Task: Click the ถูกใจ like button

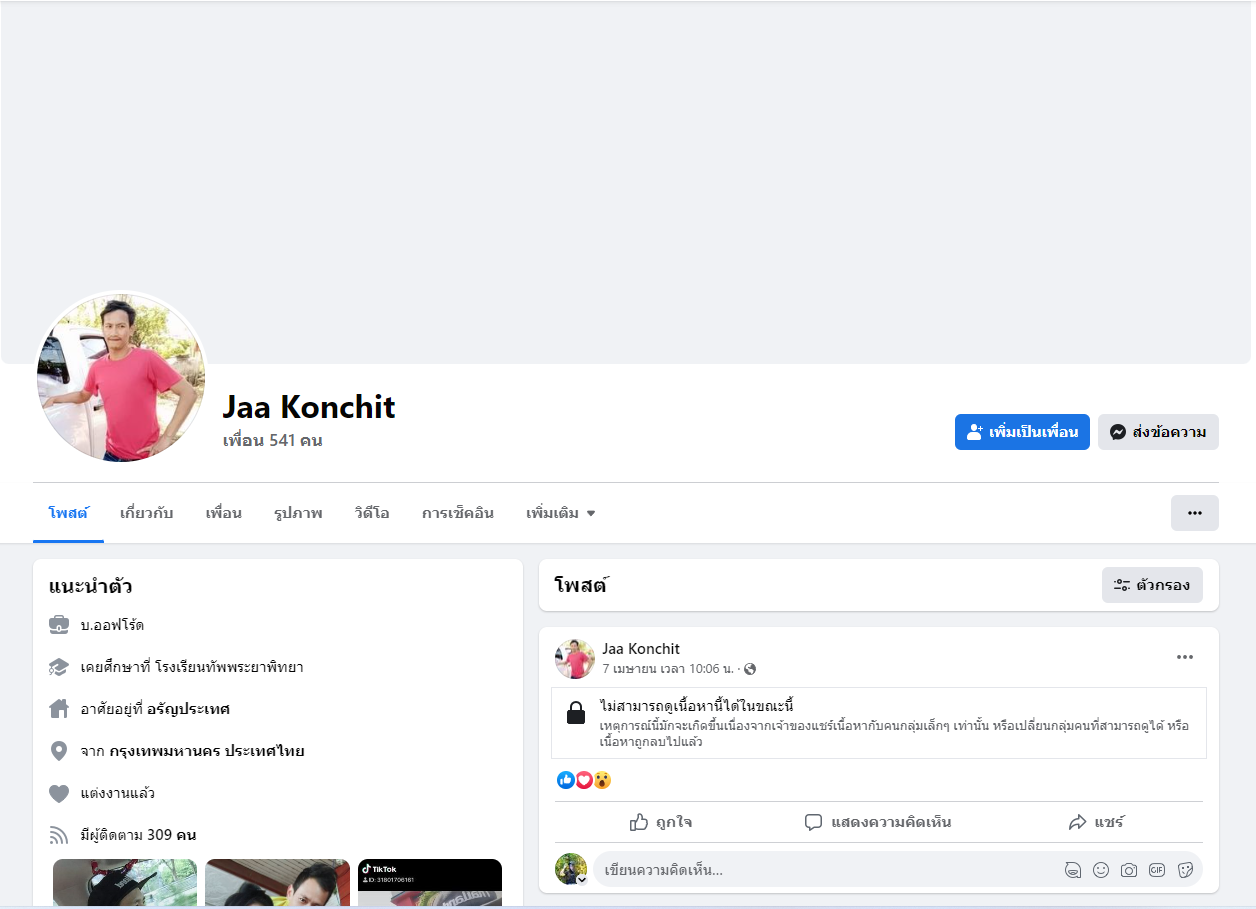Action: pyautogui.click(x=661, y=822)
